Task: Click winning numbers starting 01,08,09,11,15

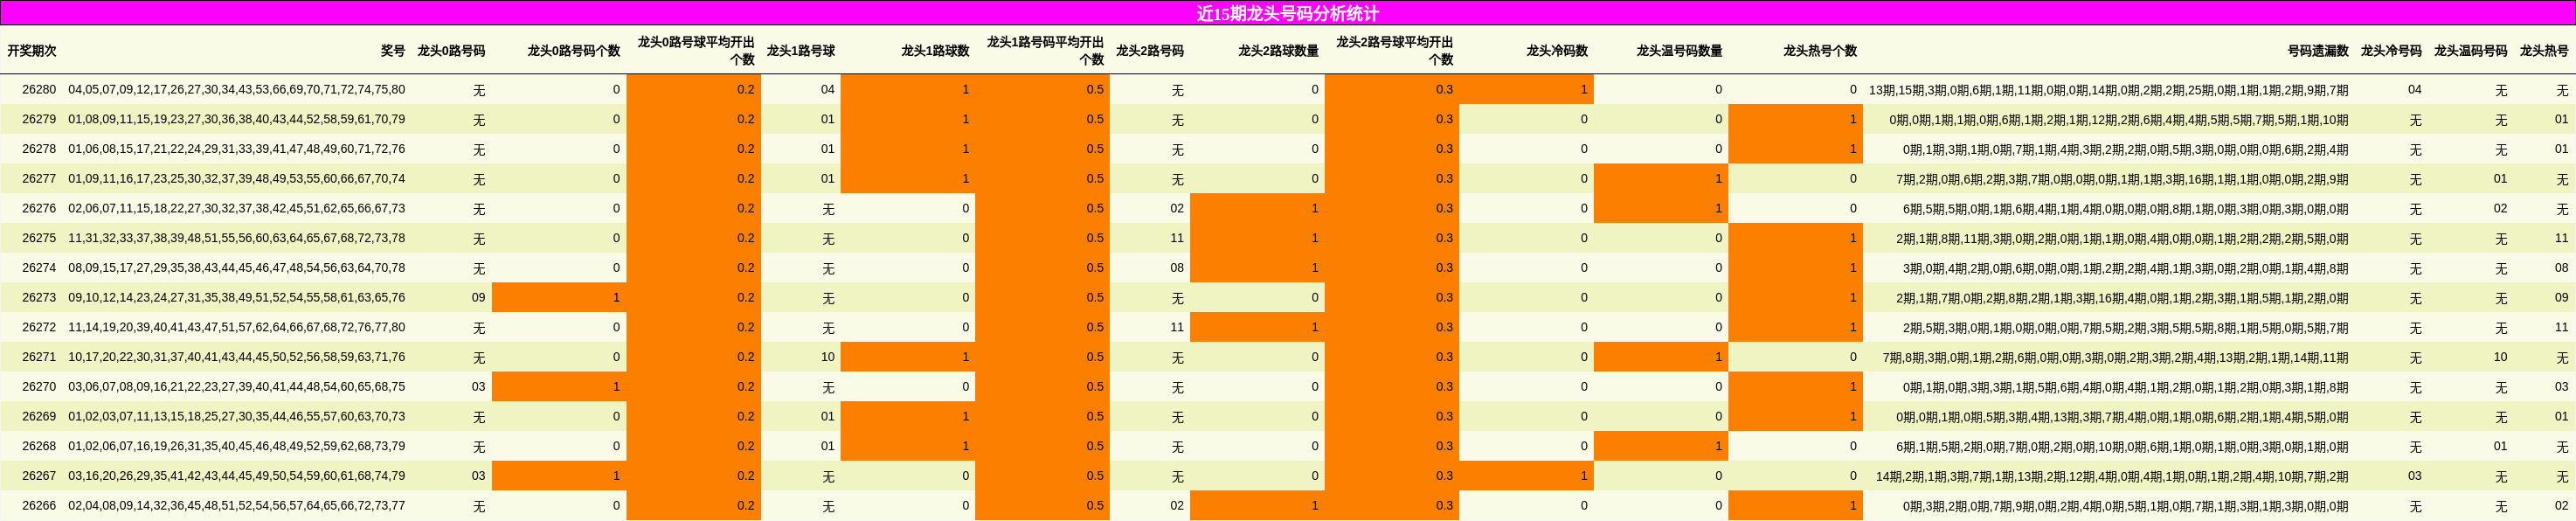Action: (237, 119)
